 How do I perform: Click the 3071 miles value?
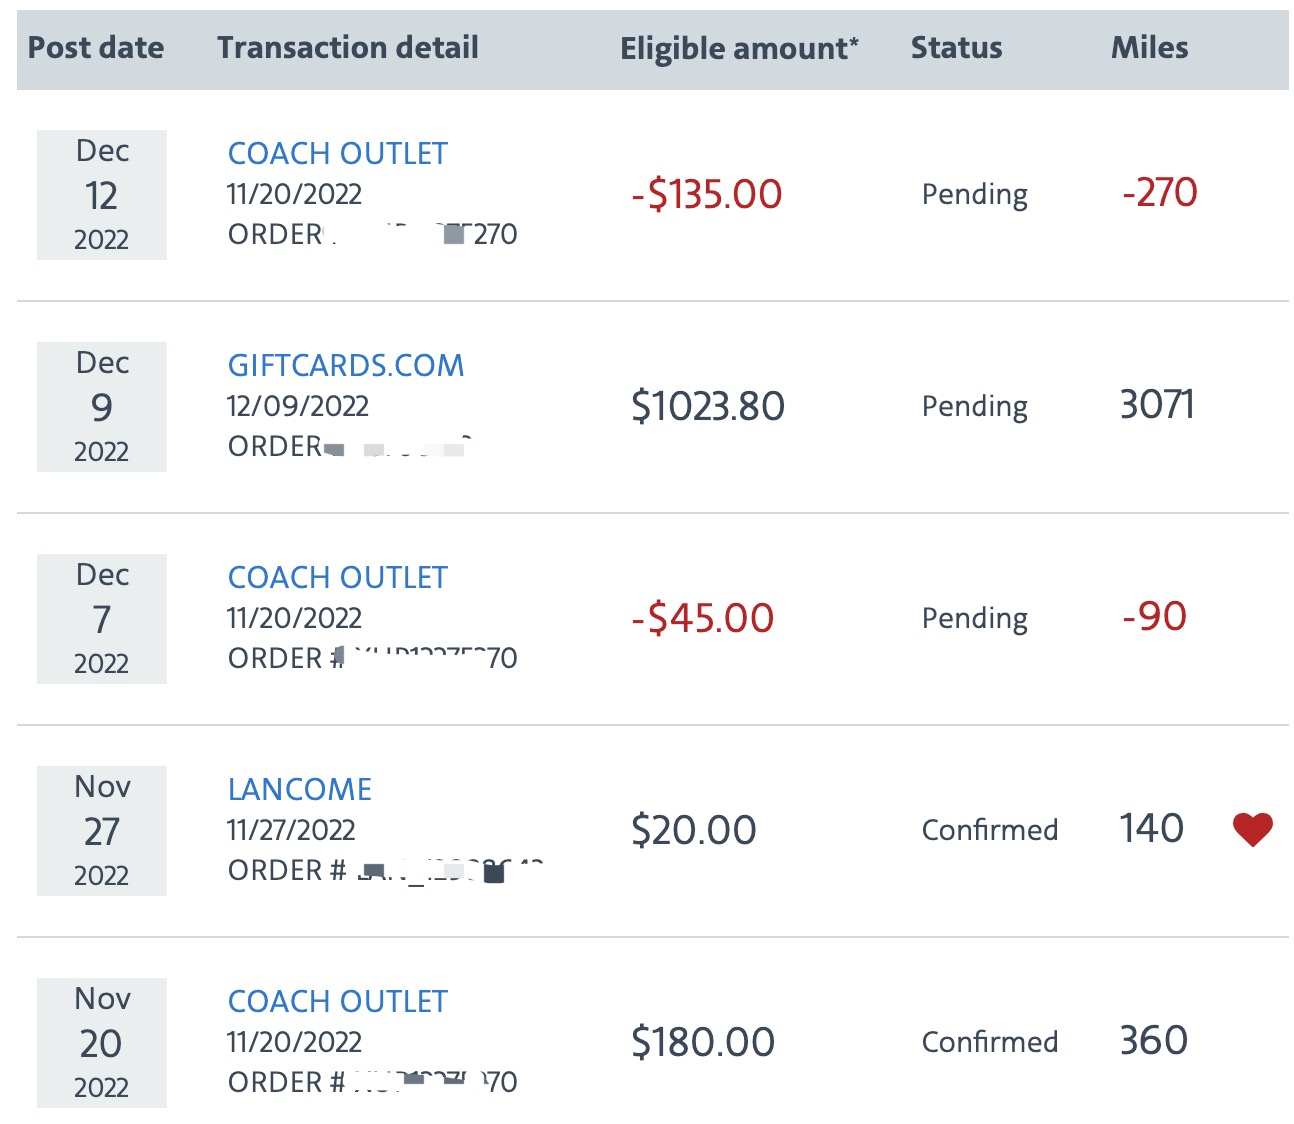tap(1157, 405)
